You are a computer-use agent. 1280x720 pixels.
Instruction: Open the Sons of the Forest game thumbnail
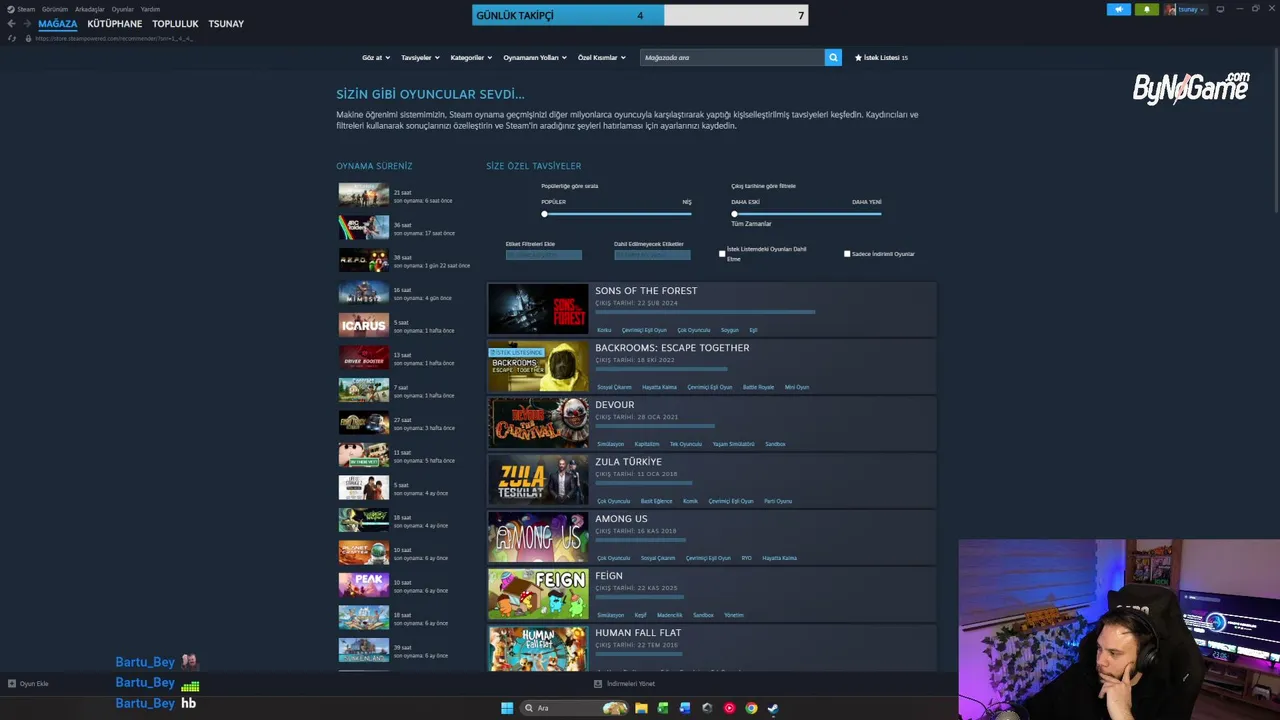(538, 309)
